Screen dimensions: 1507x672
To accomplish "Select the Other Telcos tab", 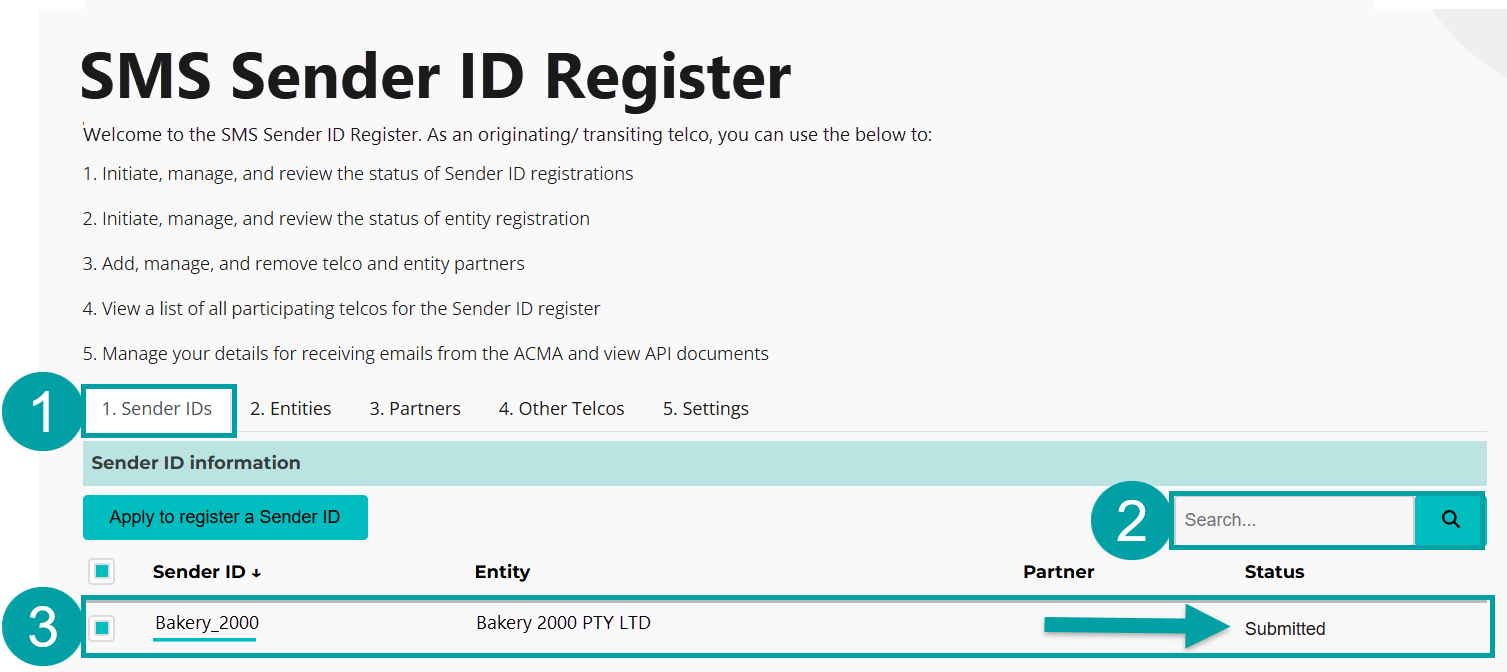I will (561, 408).
